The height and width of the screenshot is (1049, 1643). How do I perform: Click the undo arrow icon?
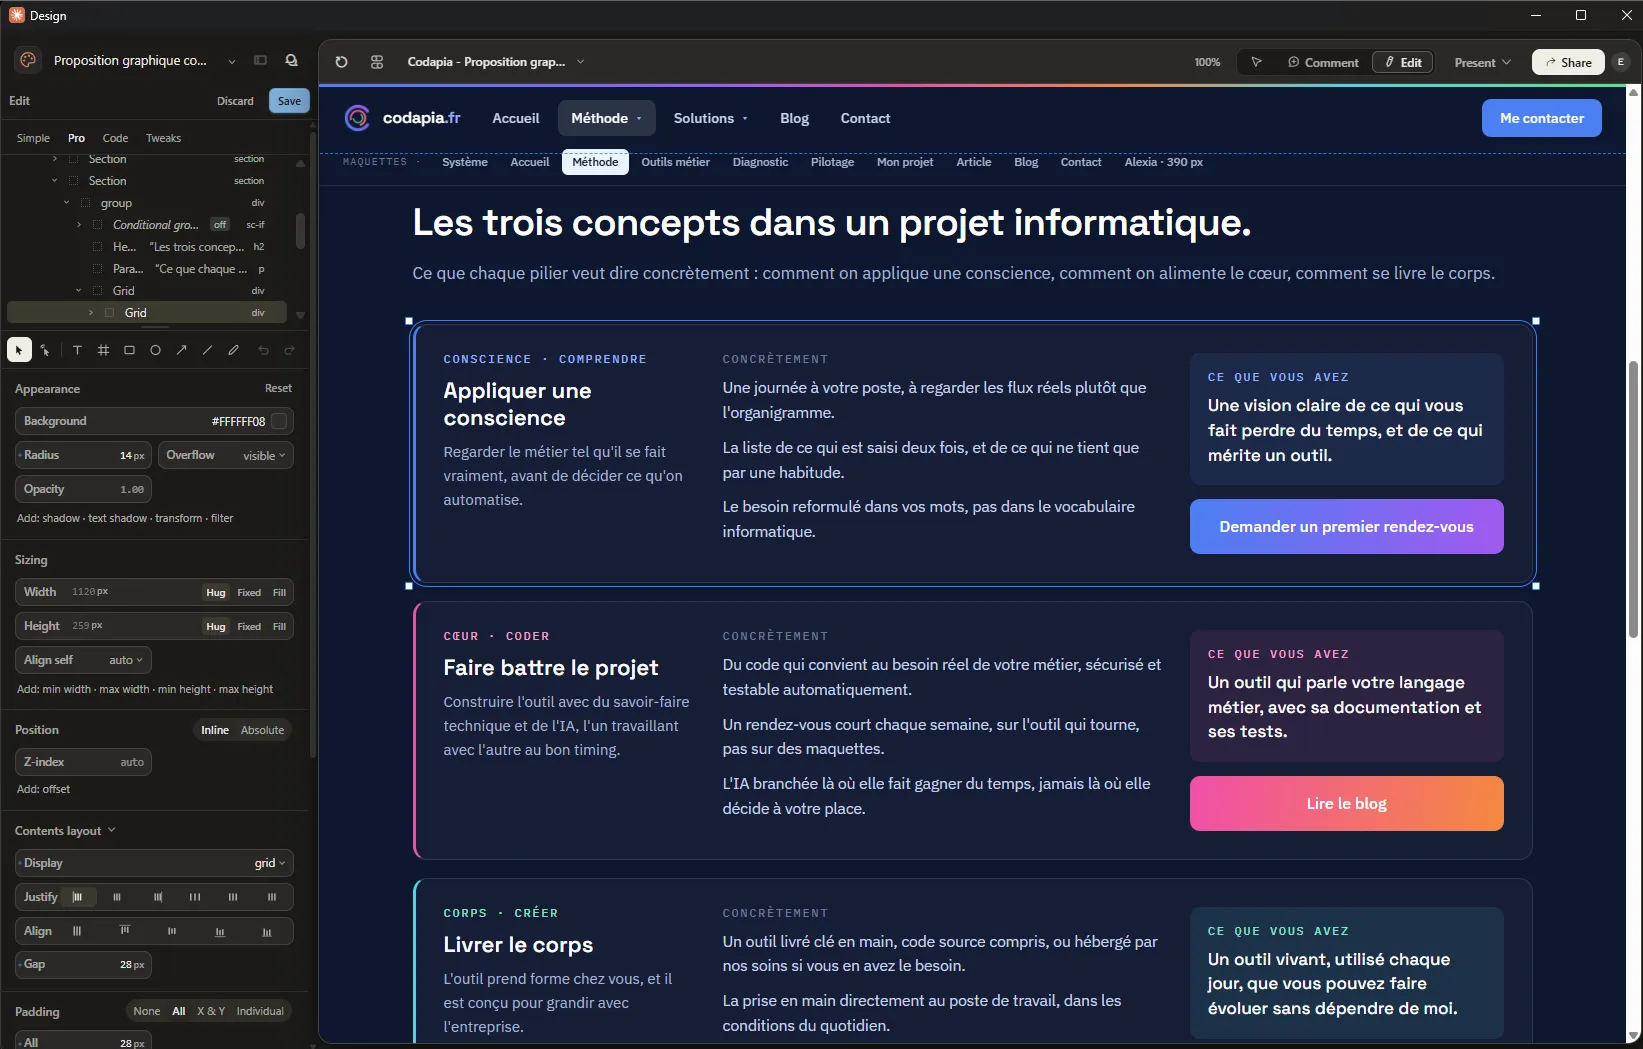pyautogui.click(x=263, y=350)
